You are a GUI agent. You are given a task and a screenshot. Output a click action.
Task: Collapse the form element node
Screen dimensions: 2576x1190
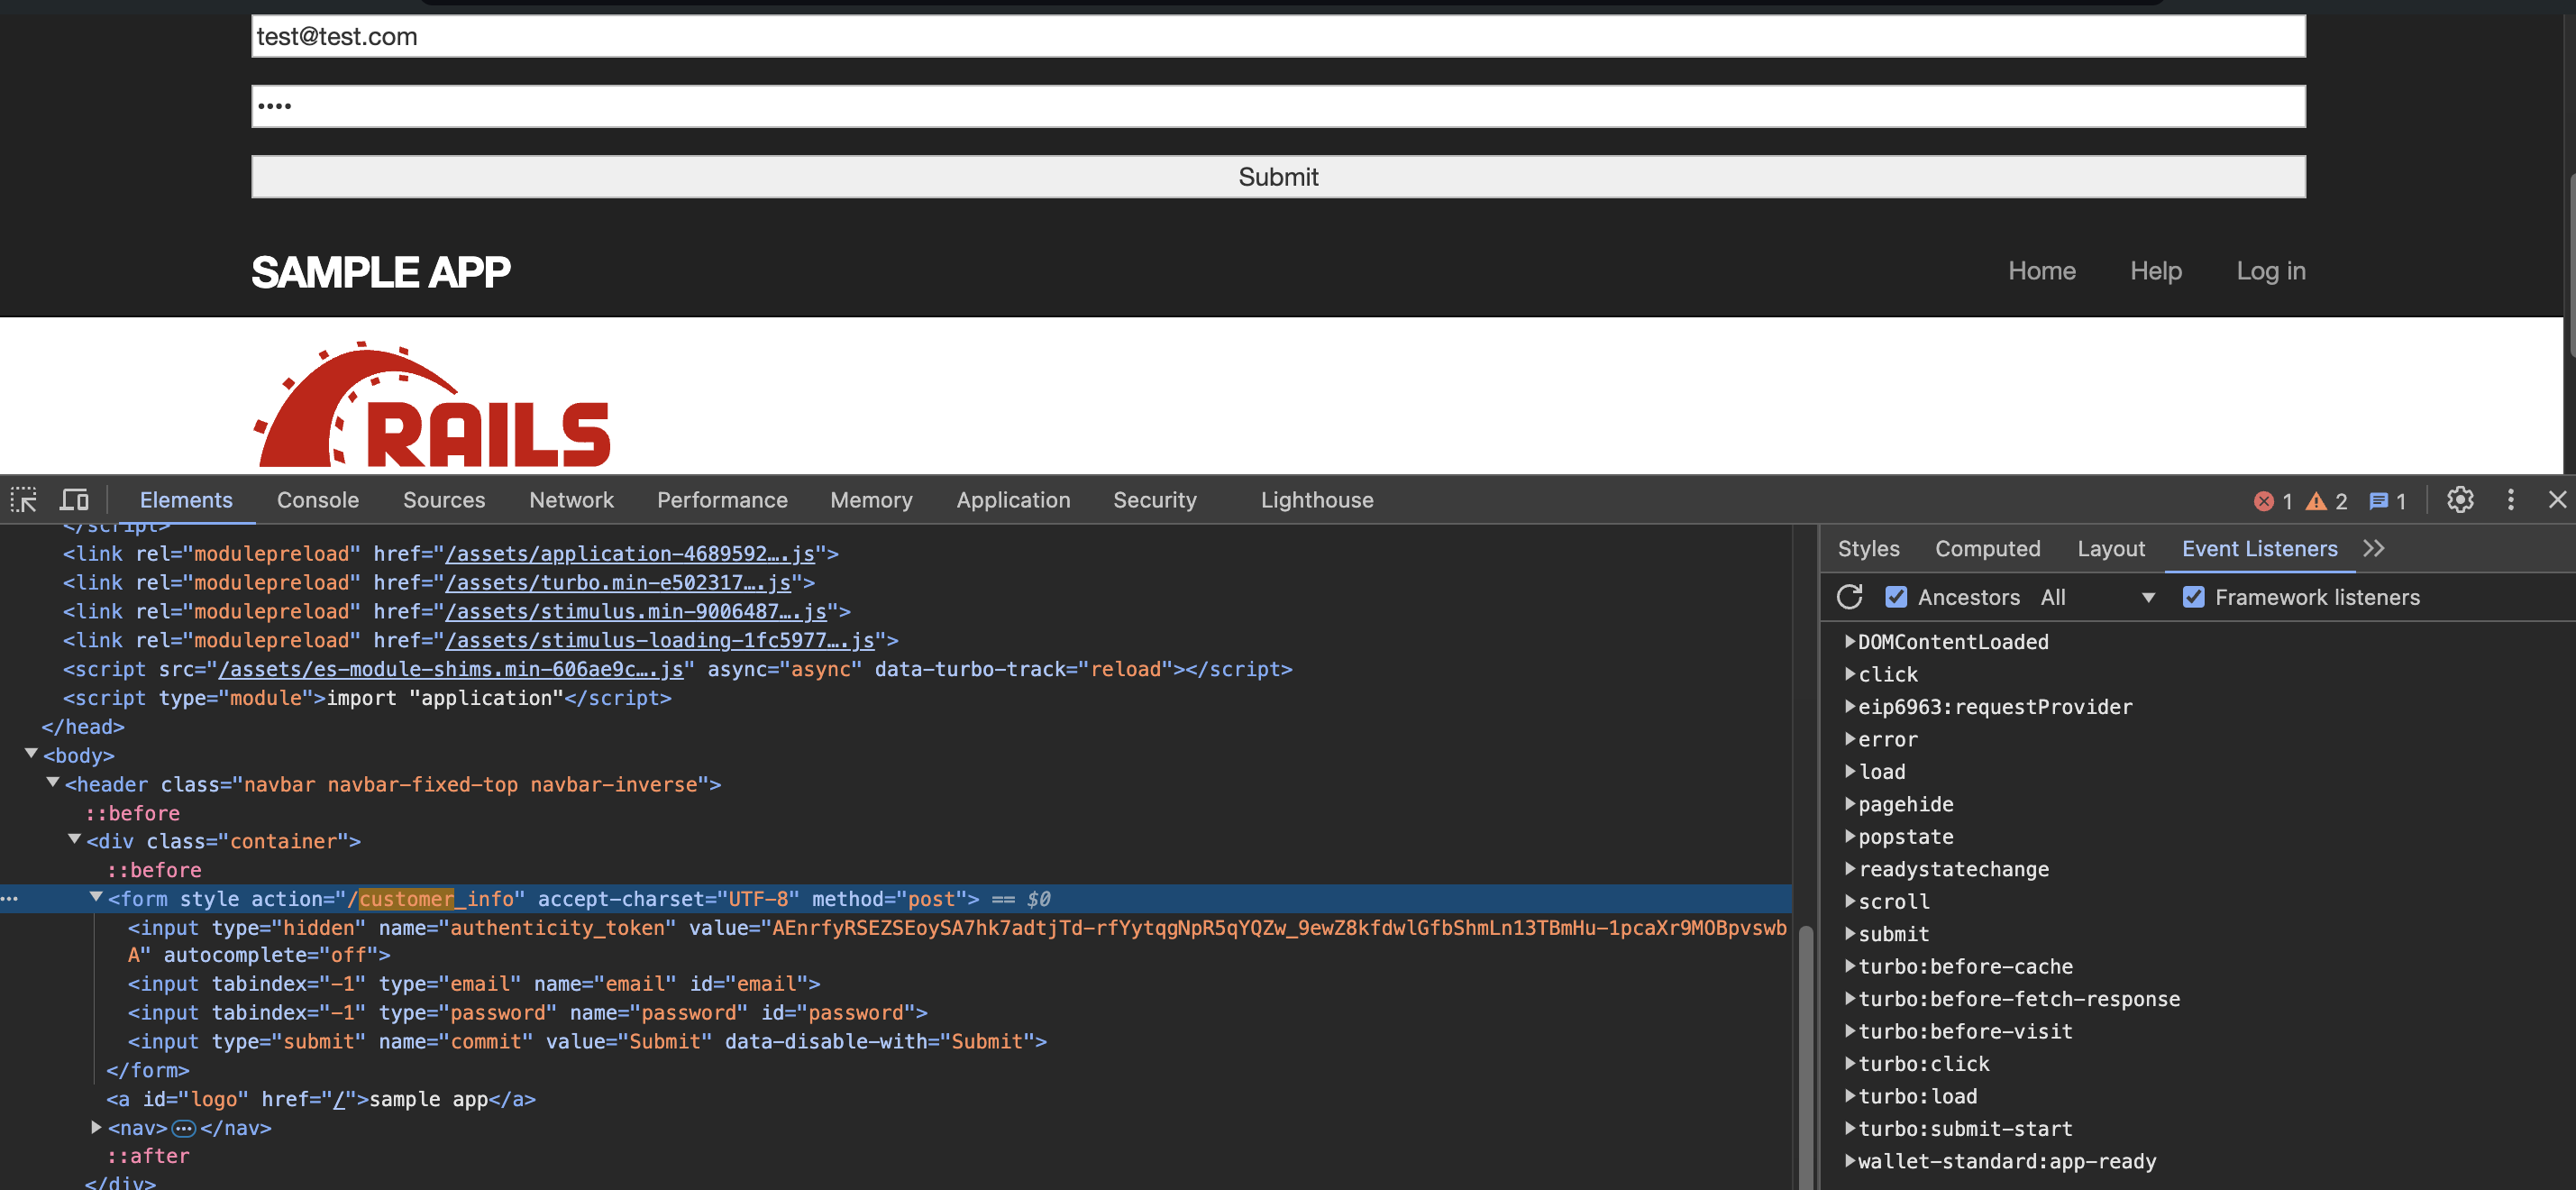coord(96,897)
